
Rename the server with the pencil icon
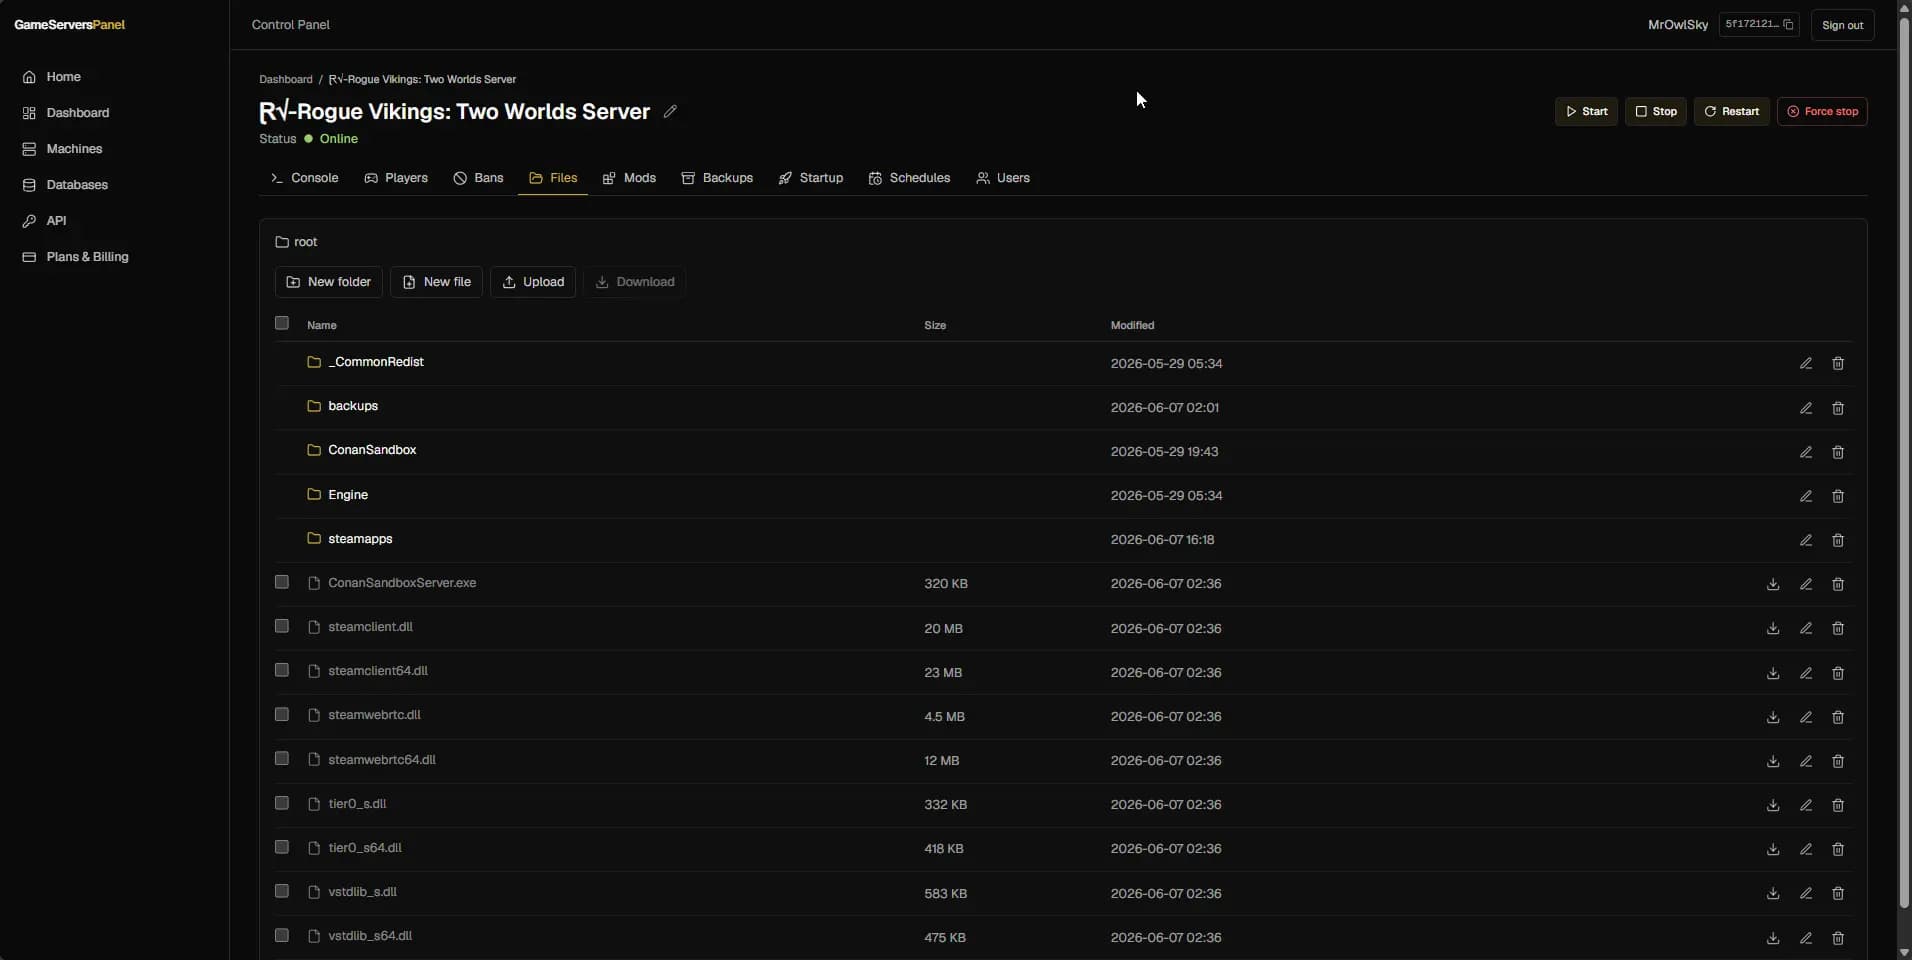tap(670, 112)
